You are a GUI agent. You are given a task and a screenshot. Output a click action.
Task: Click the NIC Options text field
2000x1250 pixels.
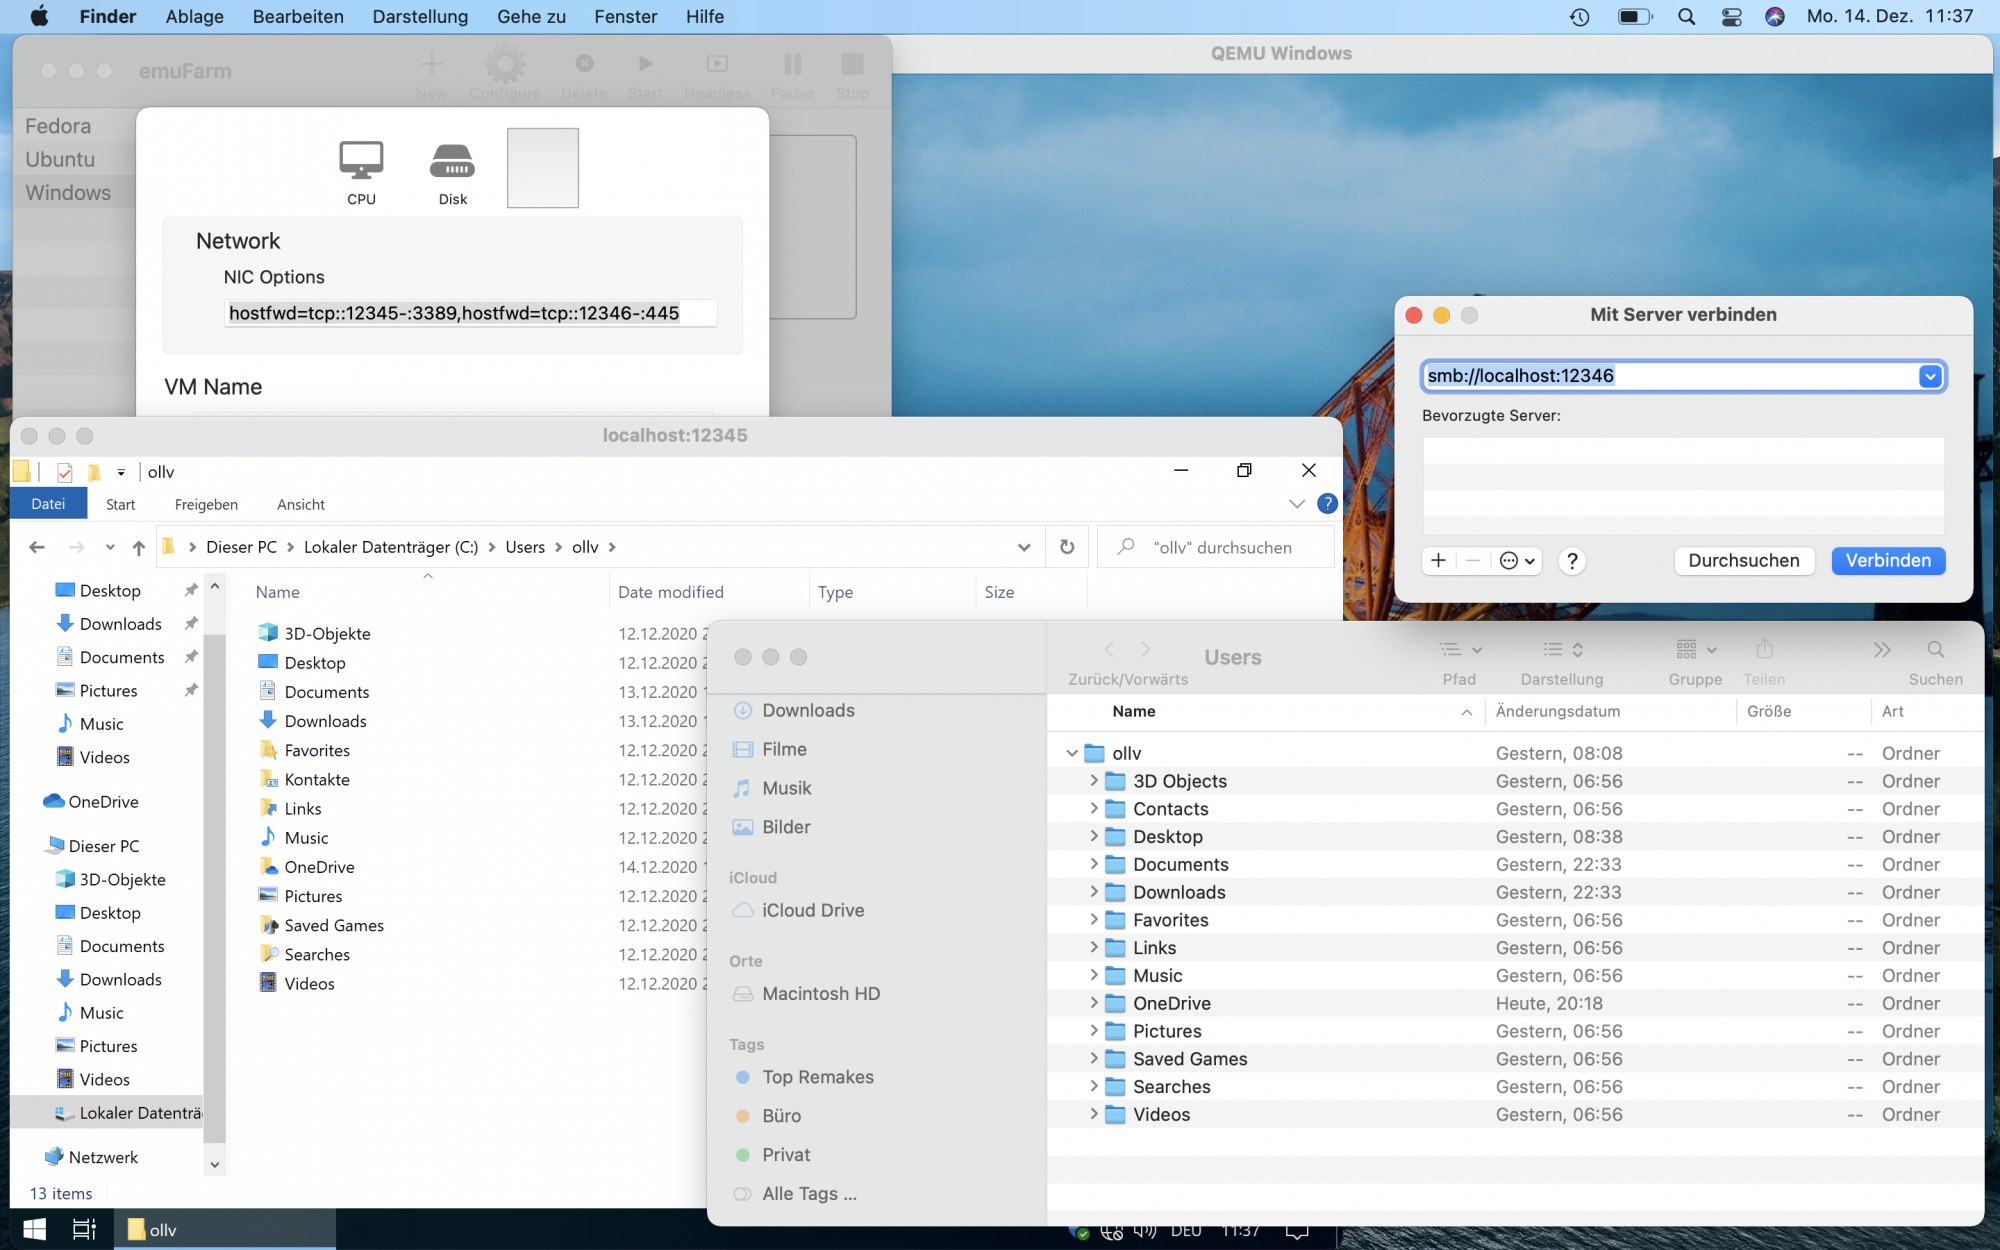point(470,313)
